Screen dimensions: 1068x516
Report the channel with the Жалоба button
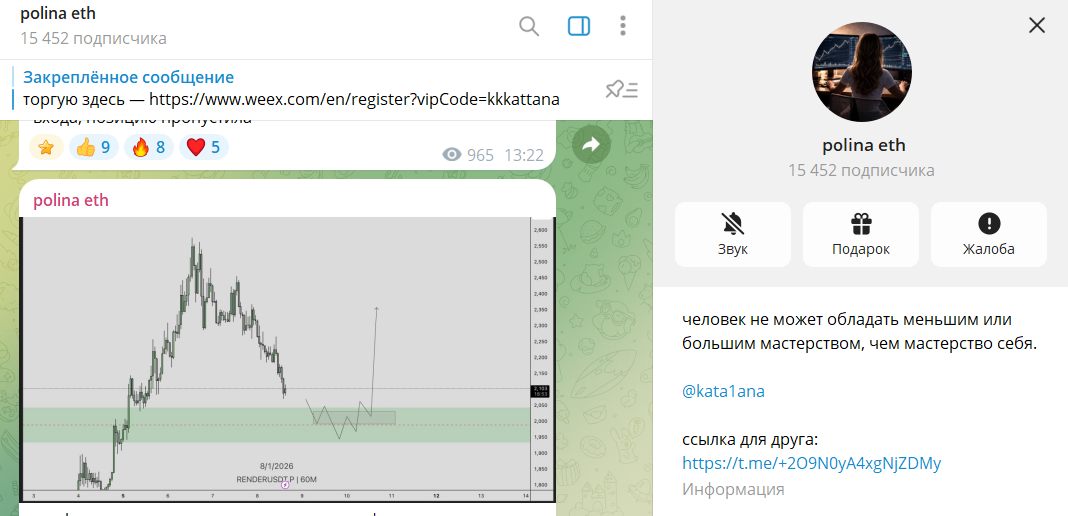point(988,235)
